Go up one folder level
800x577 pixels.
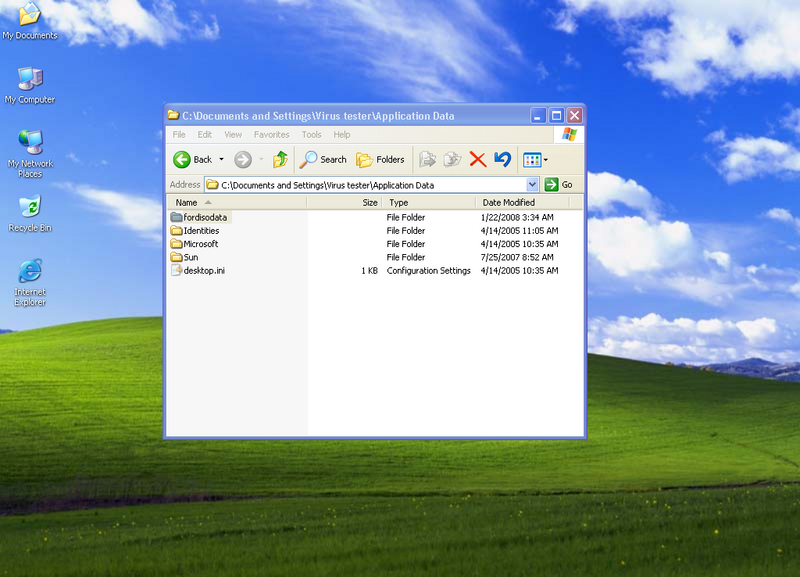(x=280, y=160)
